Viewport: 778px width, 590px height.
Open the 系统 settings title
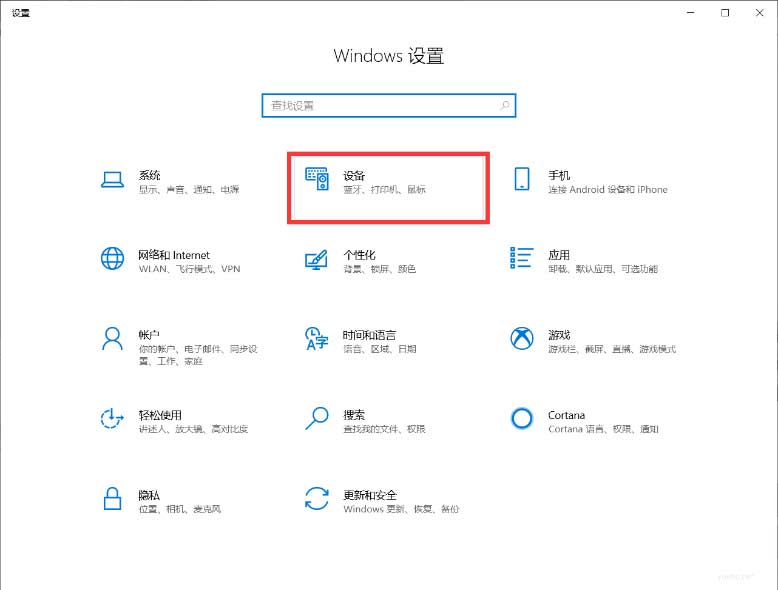tap(149, 175)
